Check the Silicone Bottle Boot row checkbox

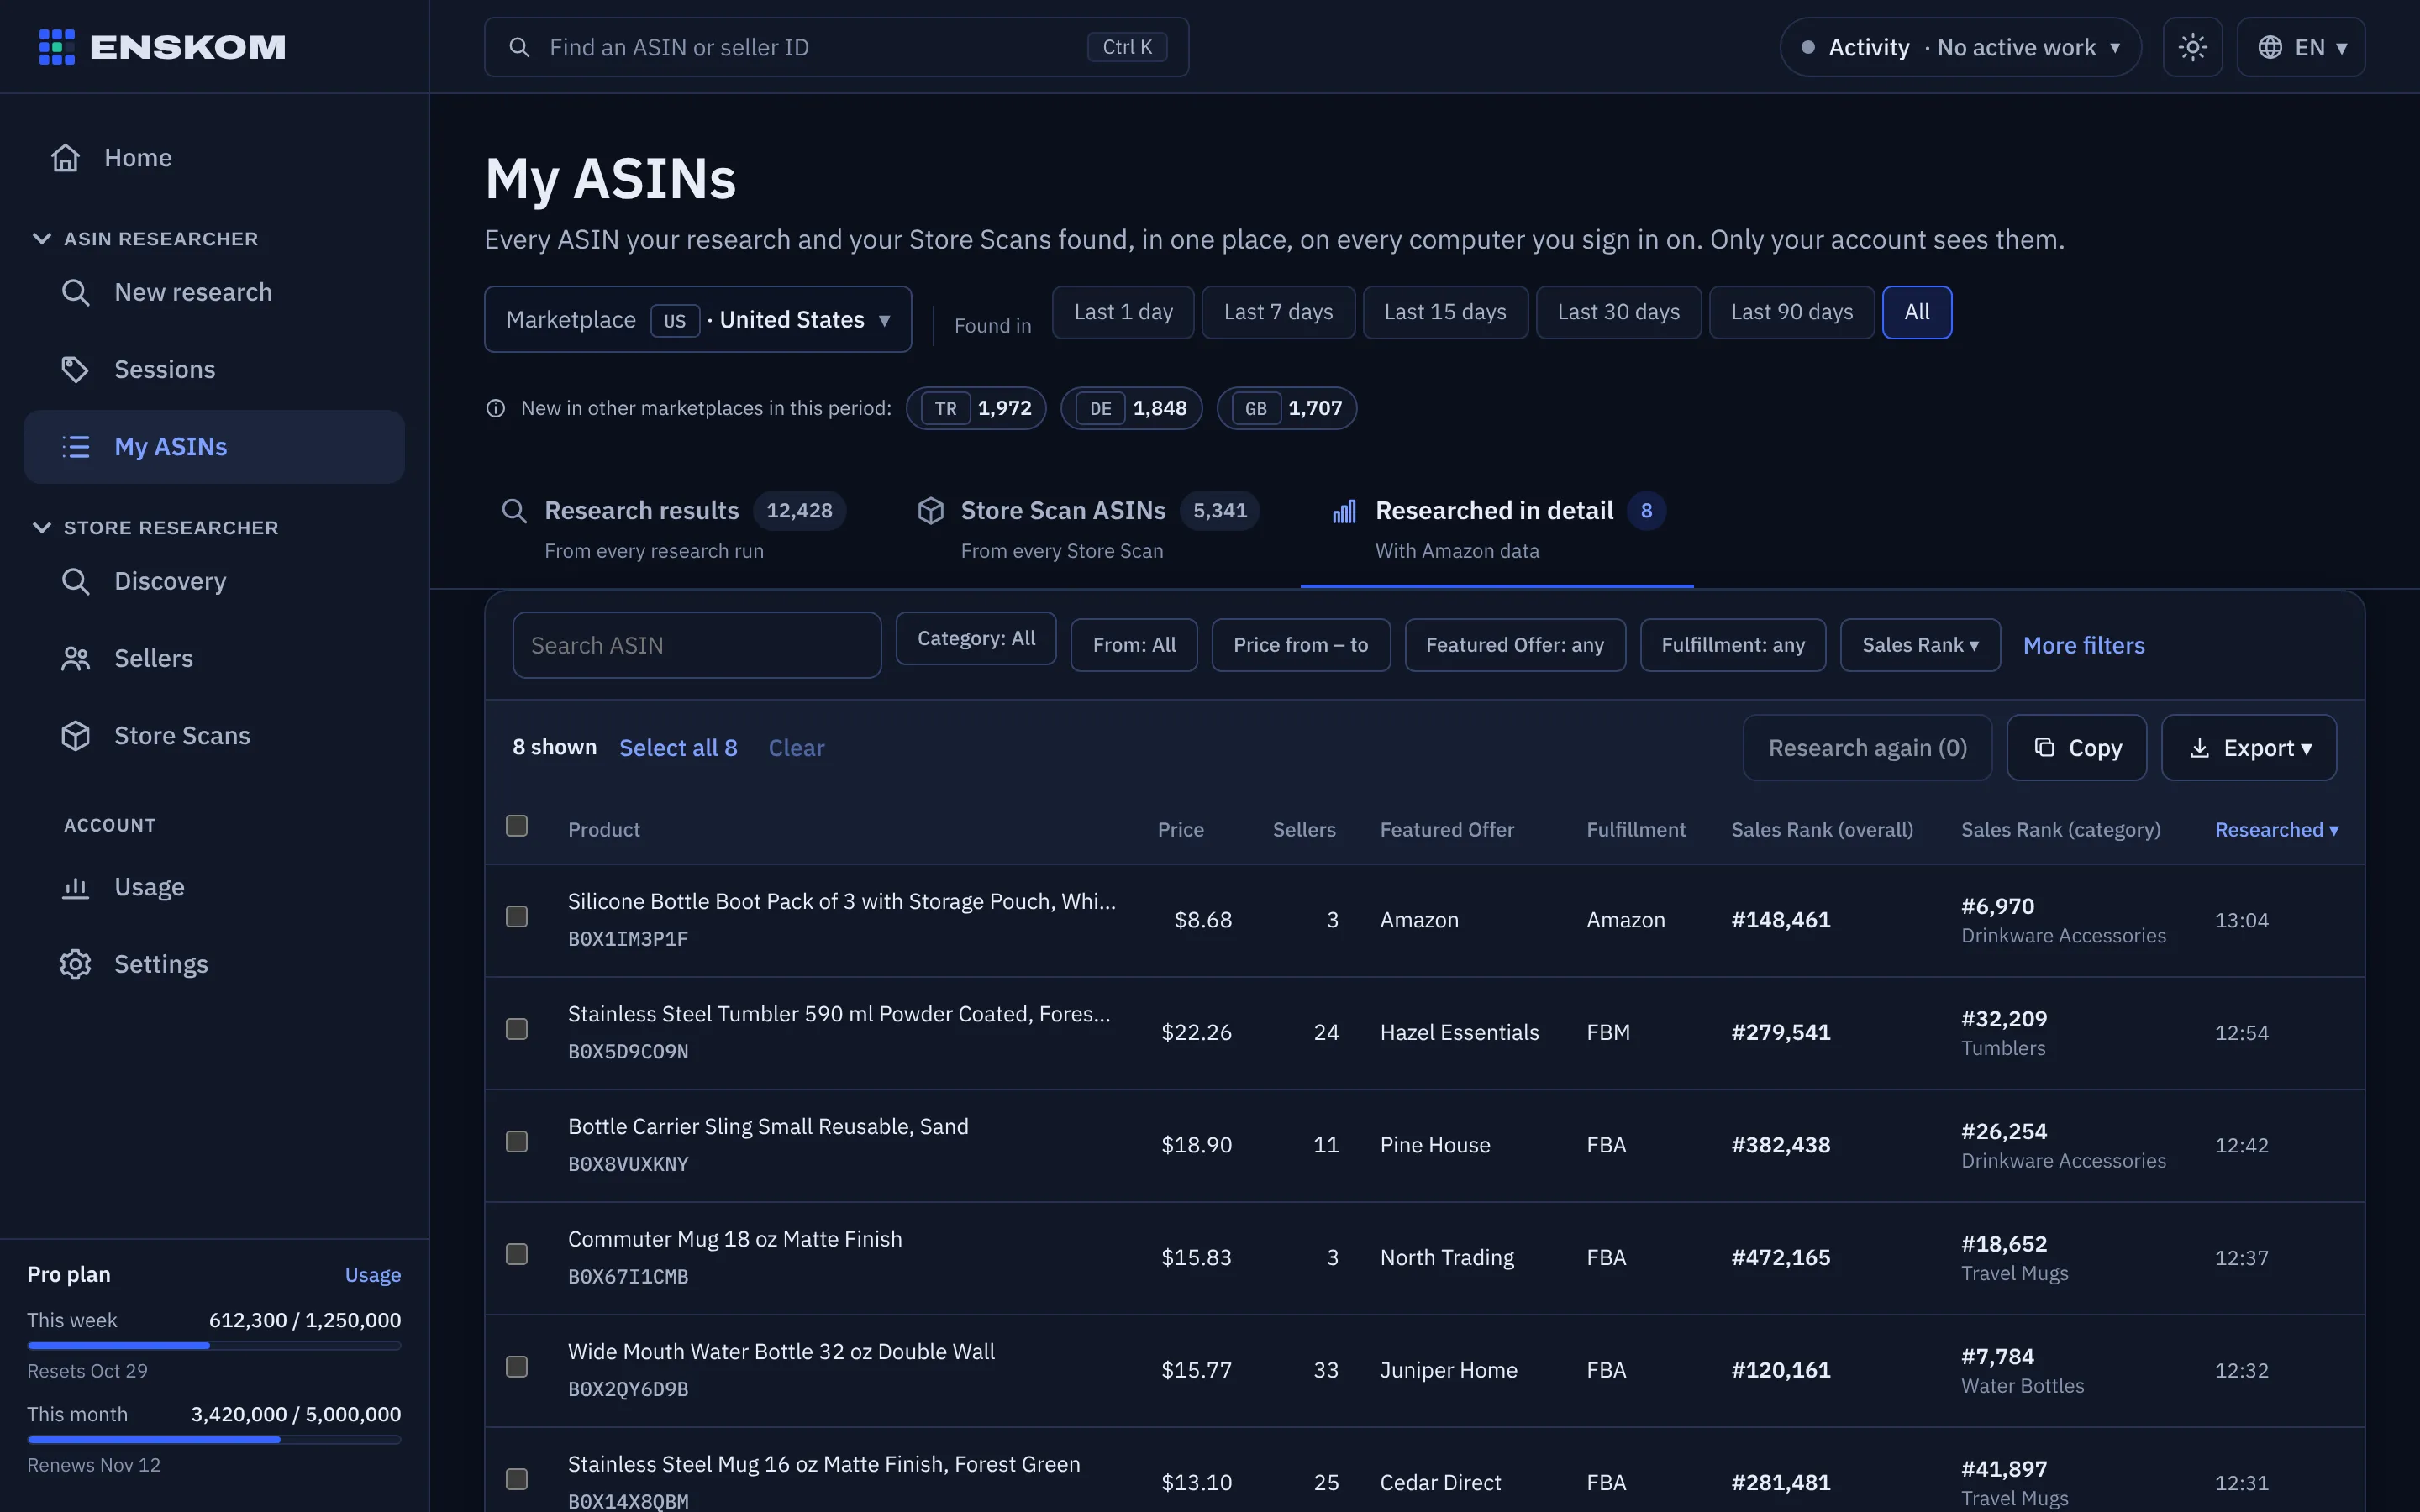tap(517, 917)
